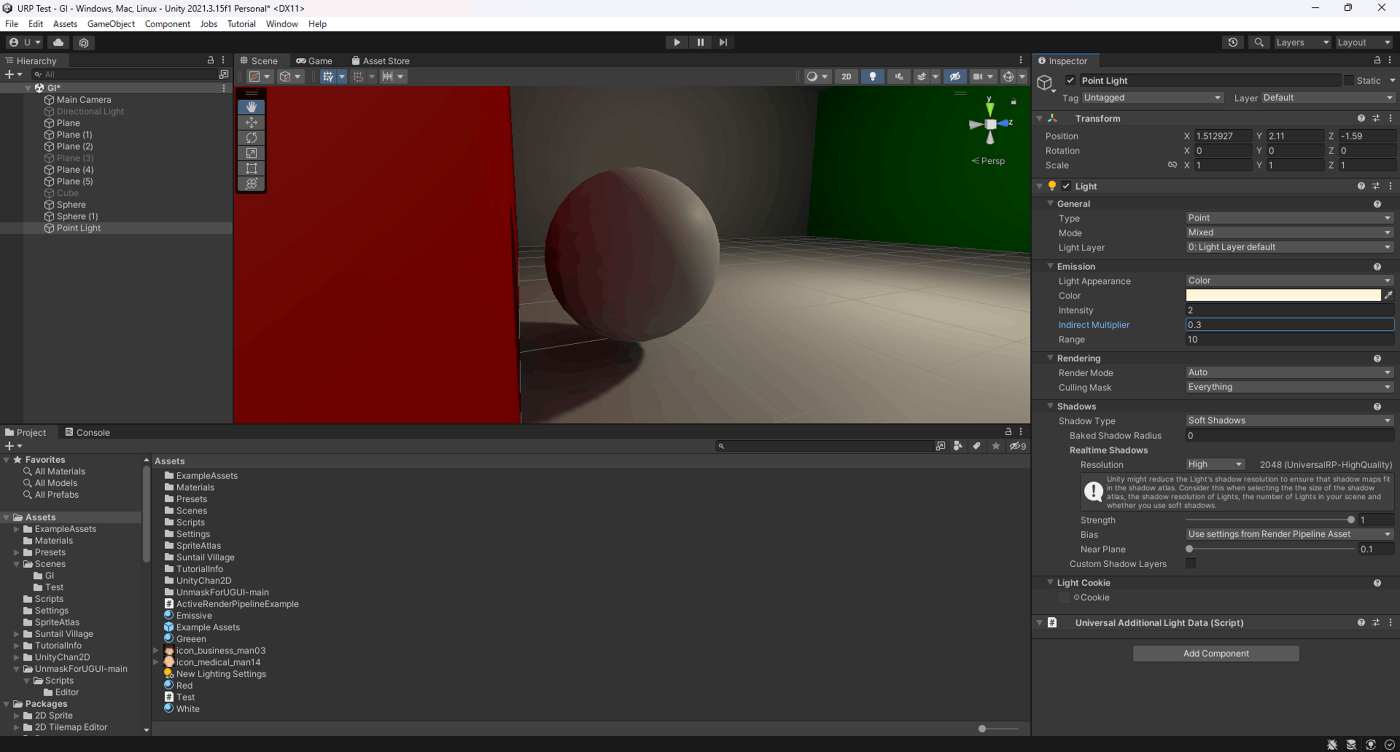
Task: Open the Unity account button
Action: click(x=24, y=43)
